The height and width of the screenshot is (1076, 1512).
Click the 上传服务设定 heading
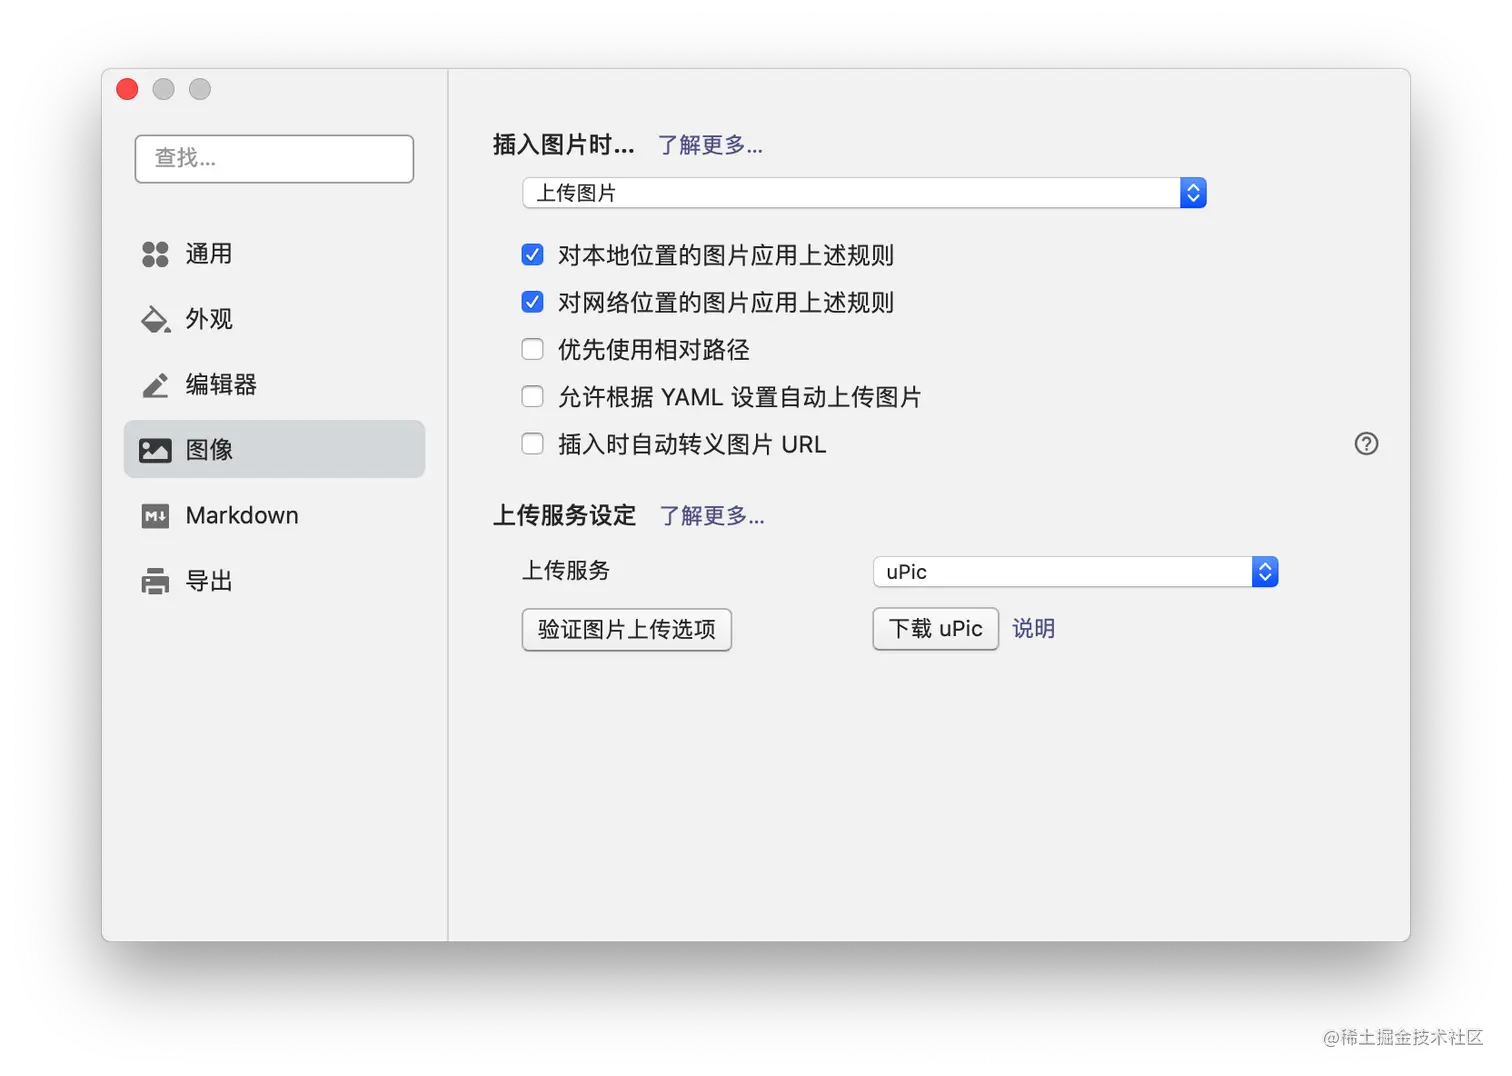click(565, 516)
